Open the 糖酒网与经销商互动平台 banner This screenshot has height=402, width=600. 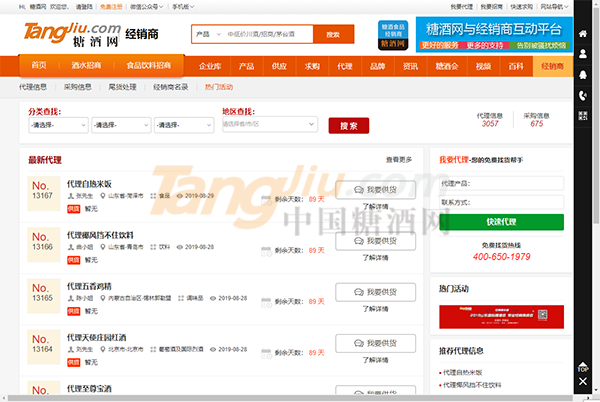494,34
